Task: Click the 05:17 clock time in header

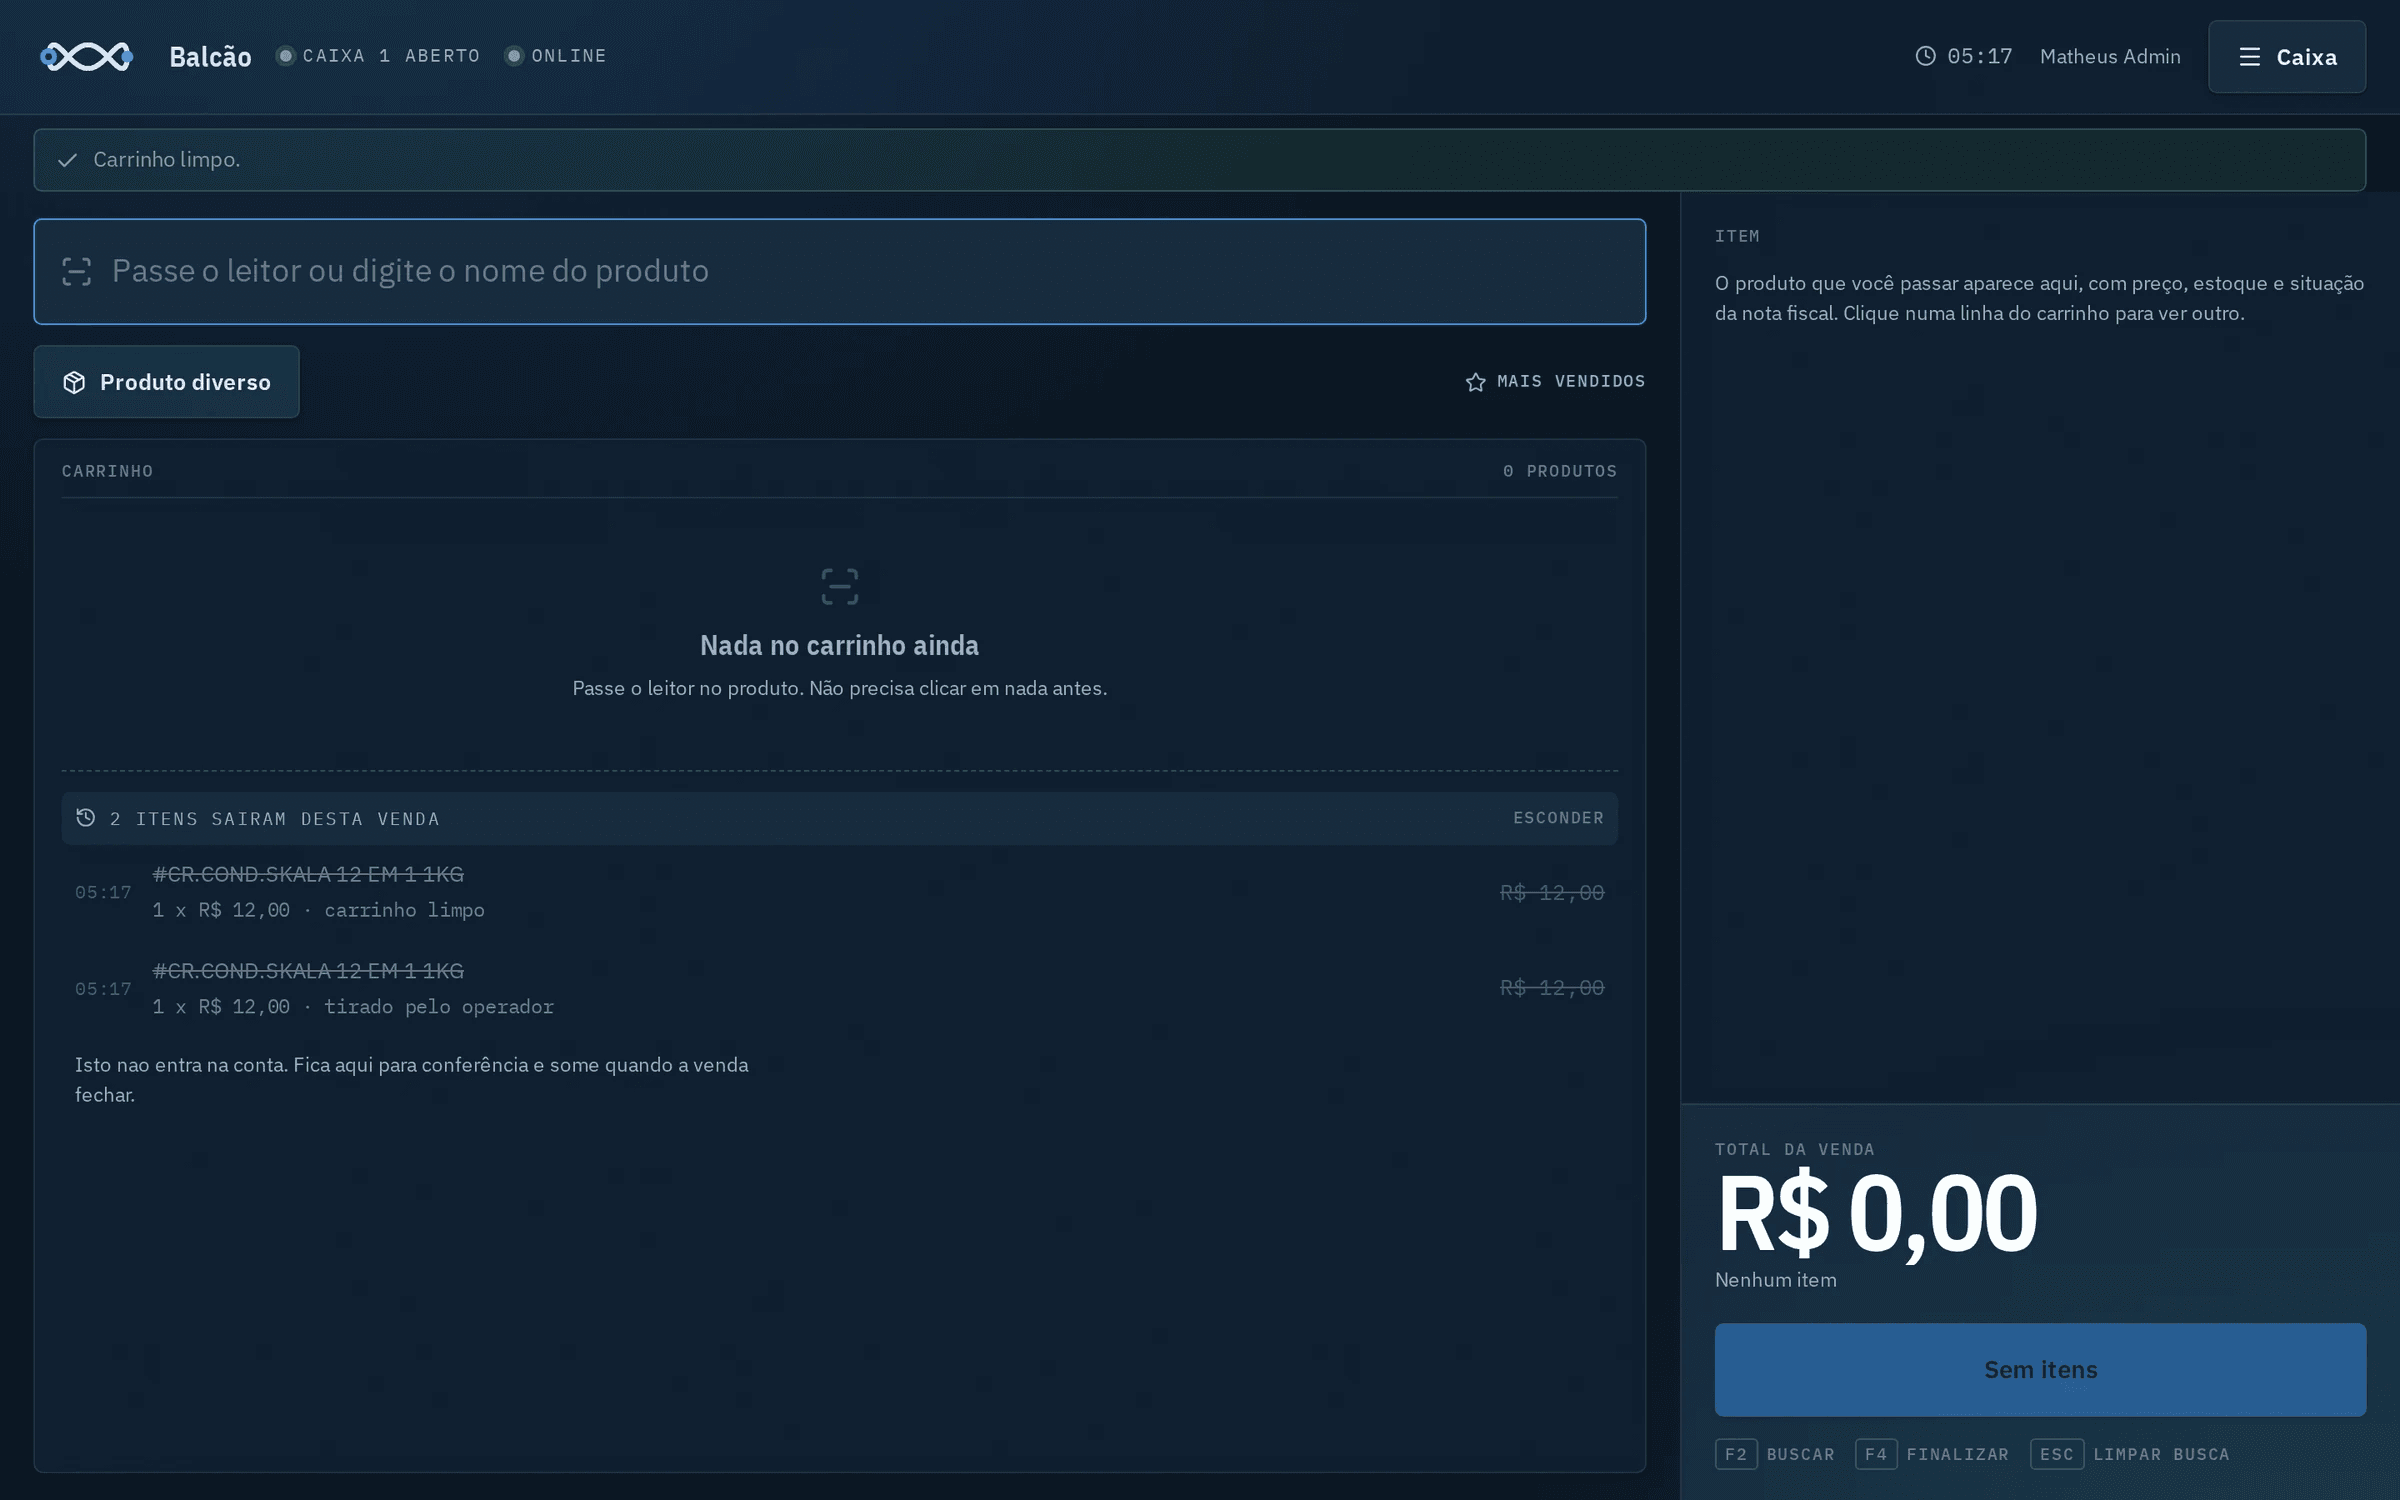Action: [x=1979, y=56]
